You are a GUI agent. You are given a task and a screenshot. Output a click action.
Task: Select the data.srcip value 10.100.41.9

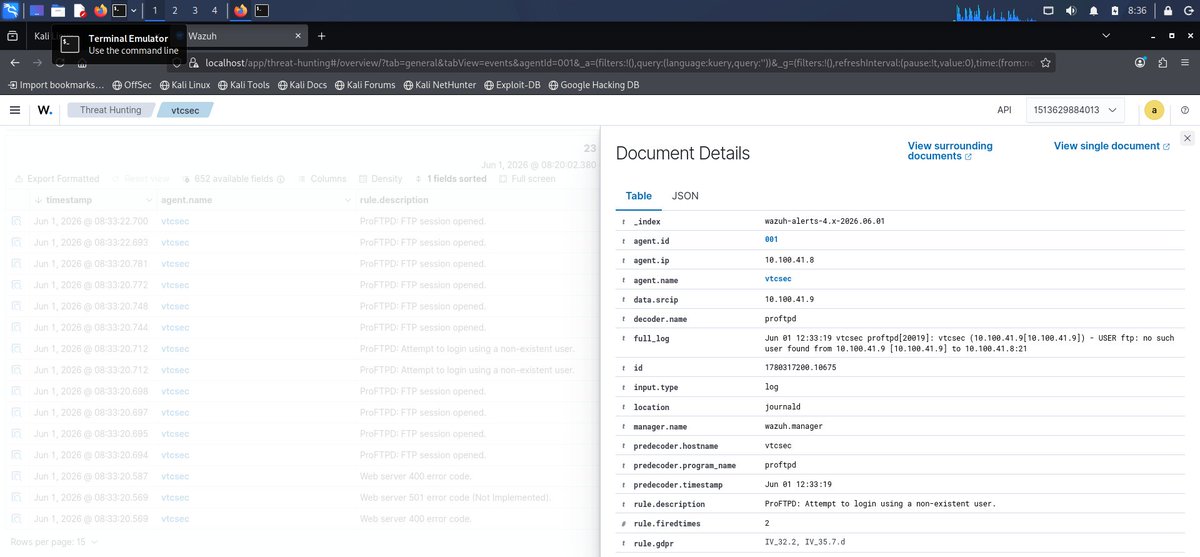click(789, 299)
